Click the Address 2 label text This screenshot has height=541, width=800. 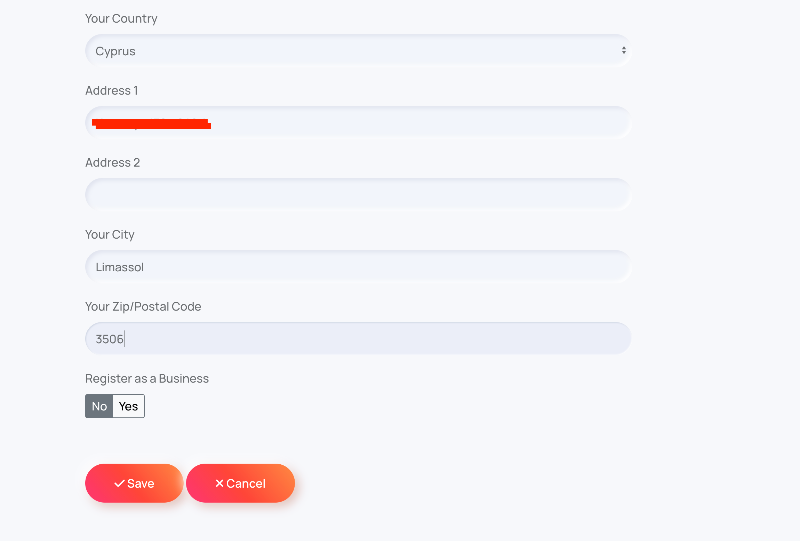(112, 162)
